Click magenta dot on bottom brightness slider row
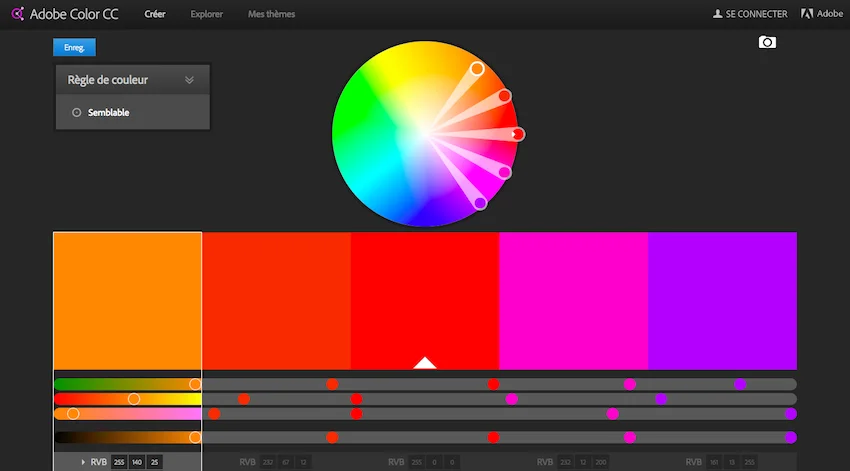The image size is (850, 471). click(629, 437)
